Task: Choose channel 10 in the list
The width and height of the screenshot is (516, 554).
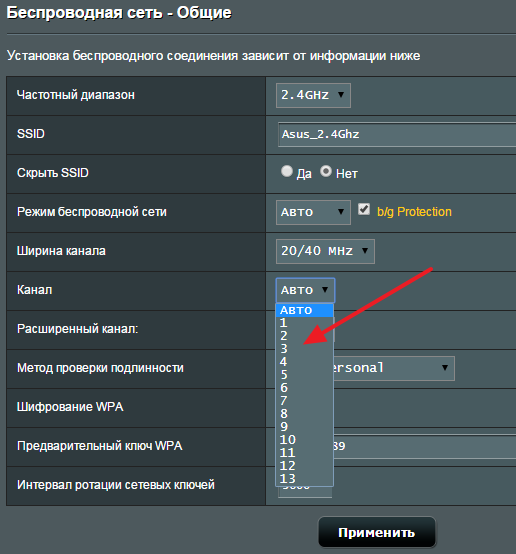Action: pos(304,440)
